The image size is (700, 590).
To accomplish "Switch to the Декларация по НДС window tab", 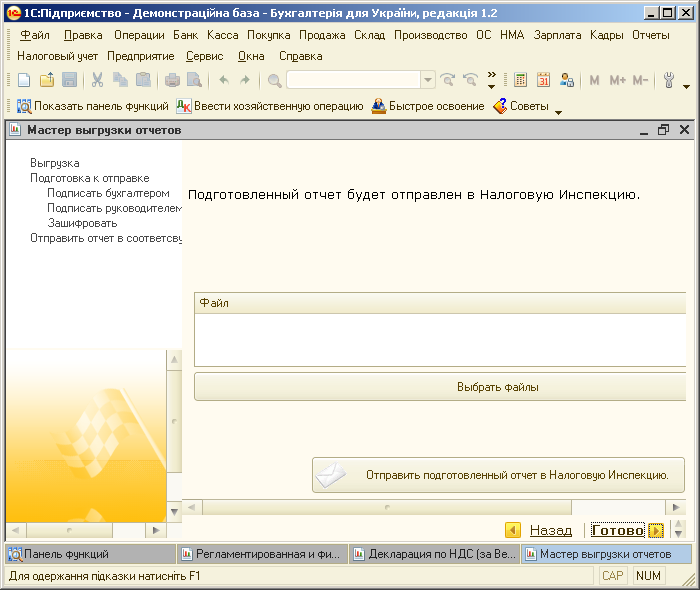I will pos(435,554).
